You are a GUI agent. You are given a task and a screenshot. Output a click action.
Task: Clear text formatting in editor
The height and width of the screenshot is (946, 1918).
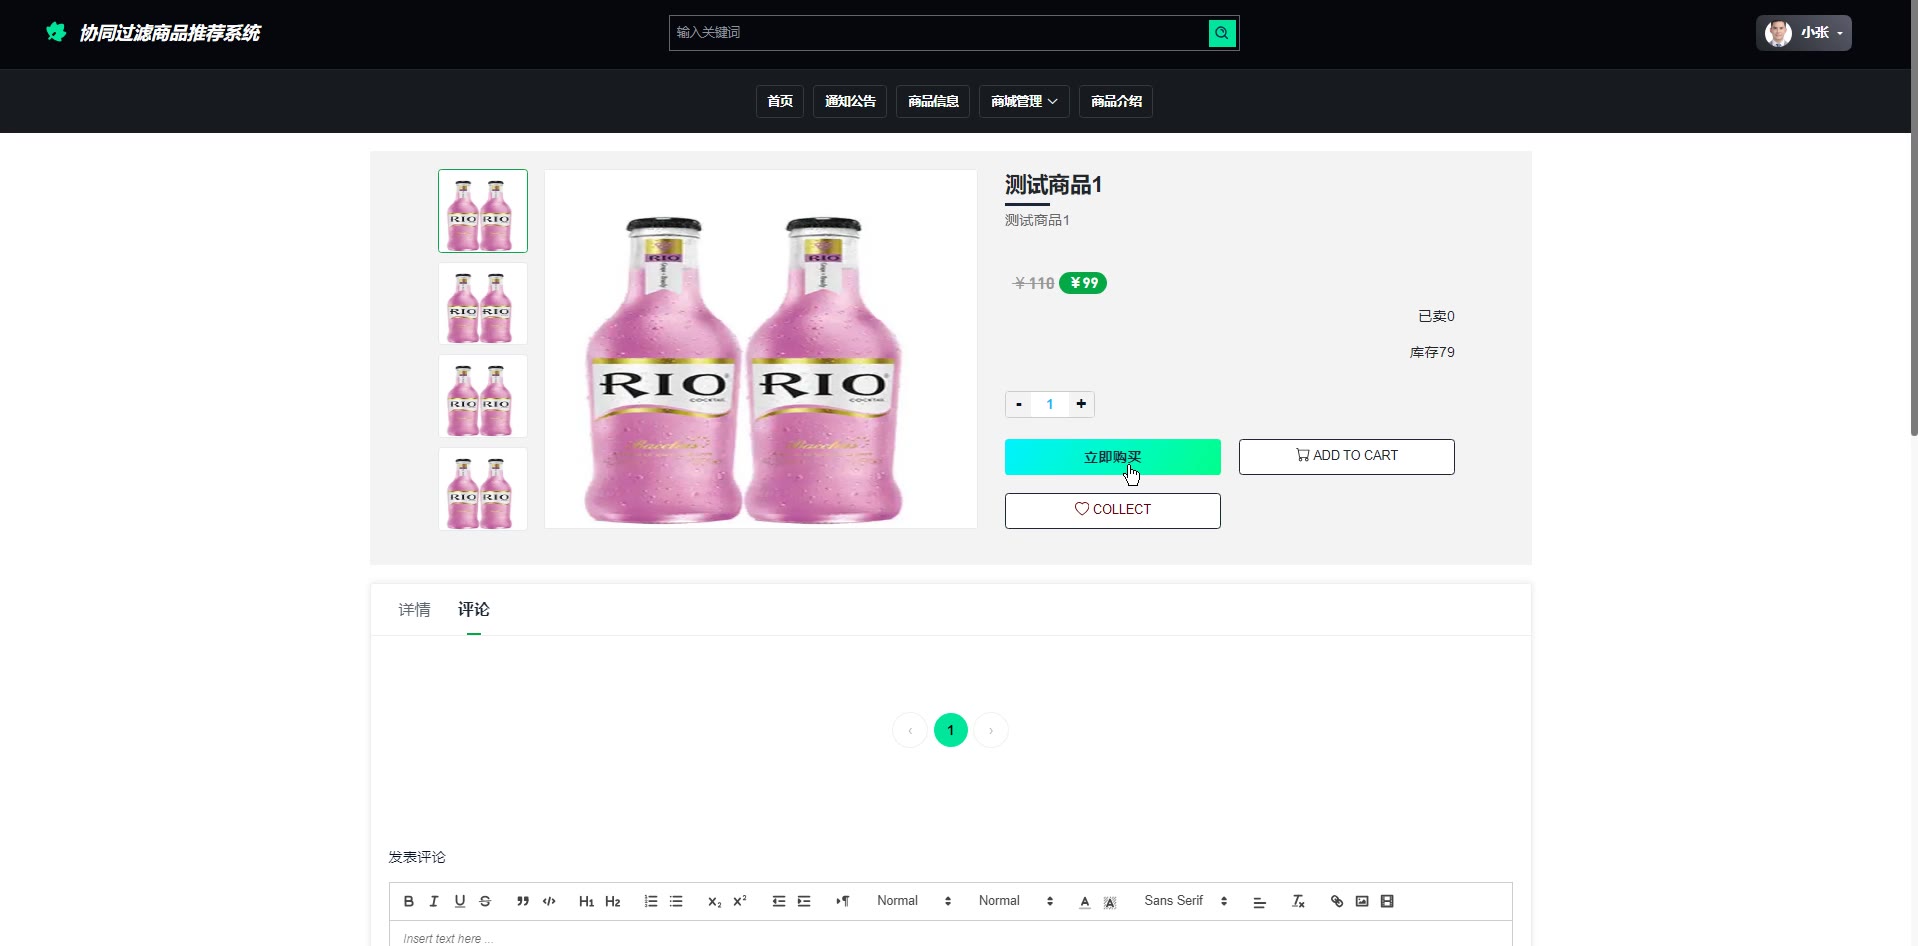coord(1298,901)
